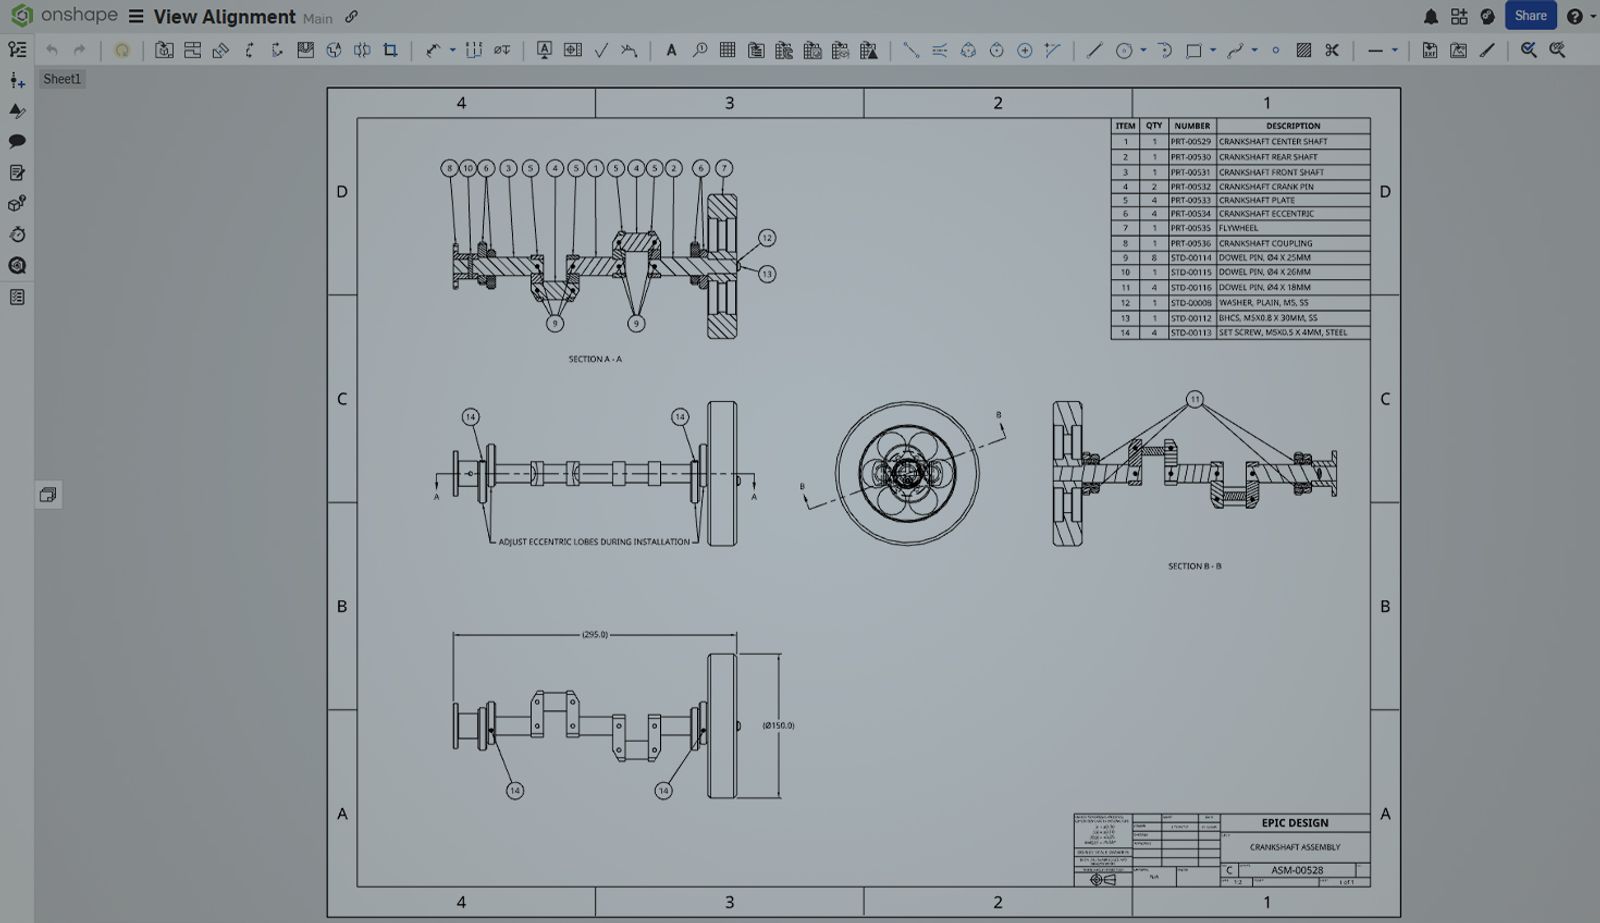Image resolution: width=1600 pixels, height=923 pixels.
Task: Open the sheet thumbnail flyout on the left
Action: [x=47, y=494]
